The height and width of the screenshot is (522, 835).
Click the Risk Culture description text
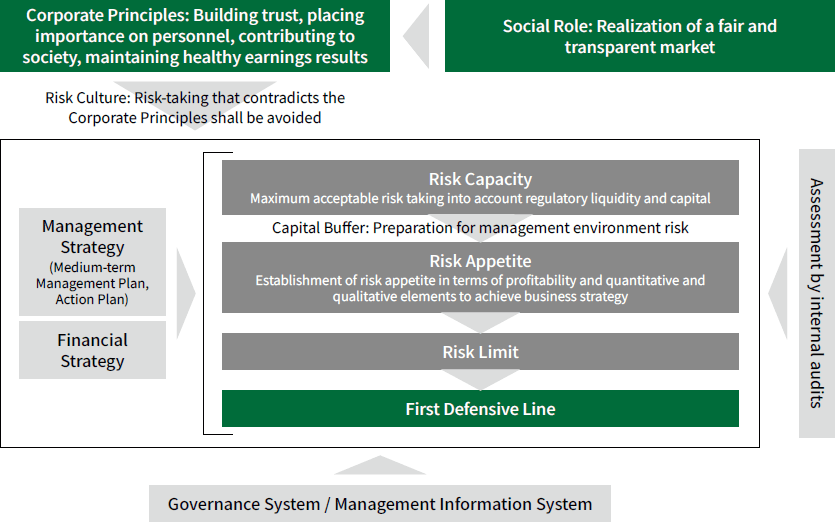(x=195, y=108)
